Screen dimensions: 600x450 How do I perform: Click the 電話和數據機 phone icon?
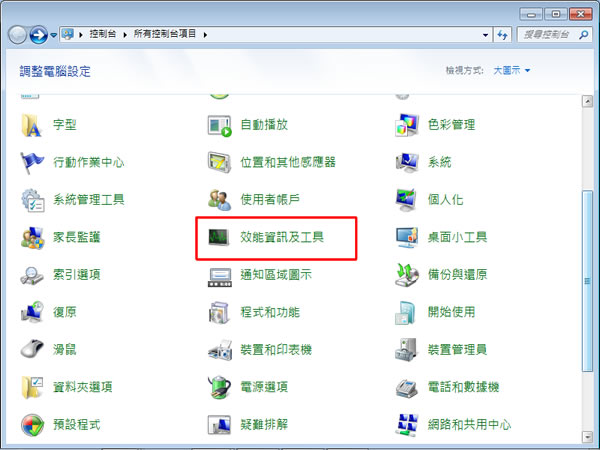406,388
